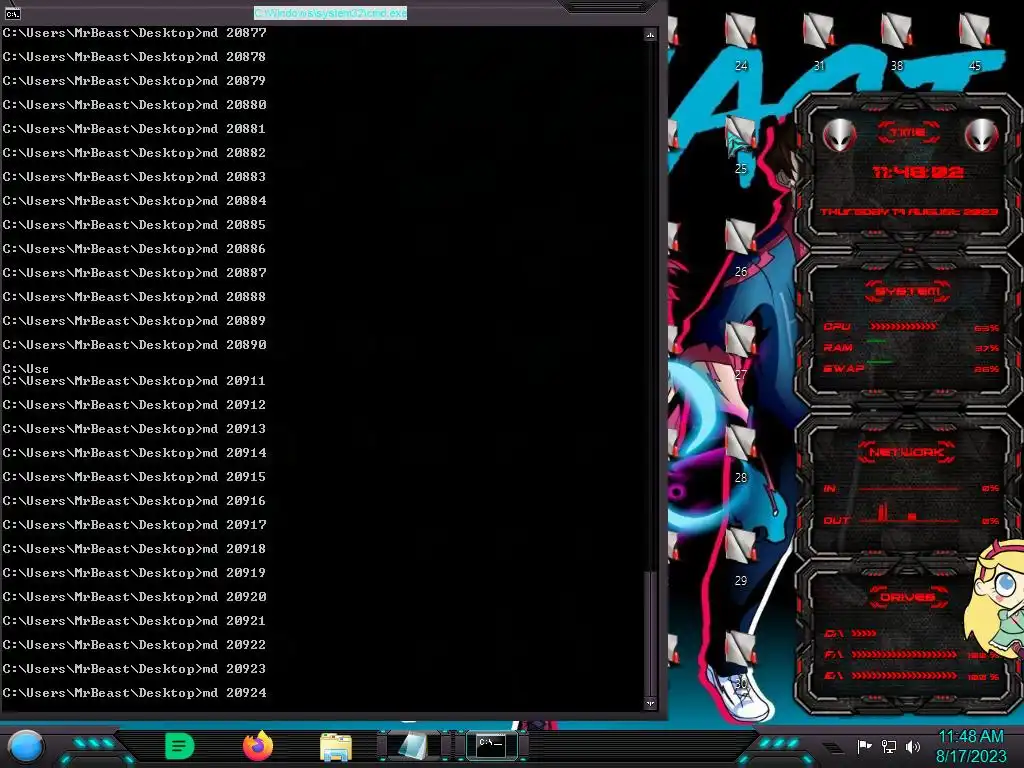Image resolution: width=1024 pixels, height=768 pixels.
Task: Click the TIME header on the widget
Action: 908,133
